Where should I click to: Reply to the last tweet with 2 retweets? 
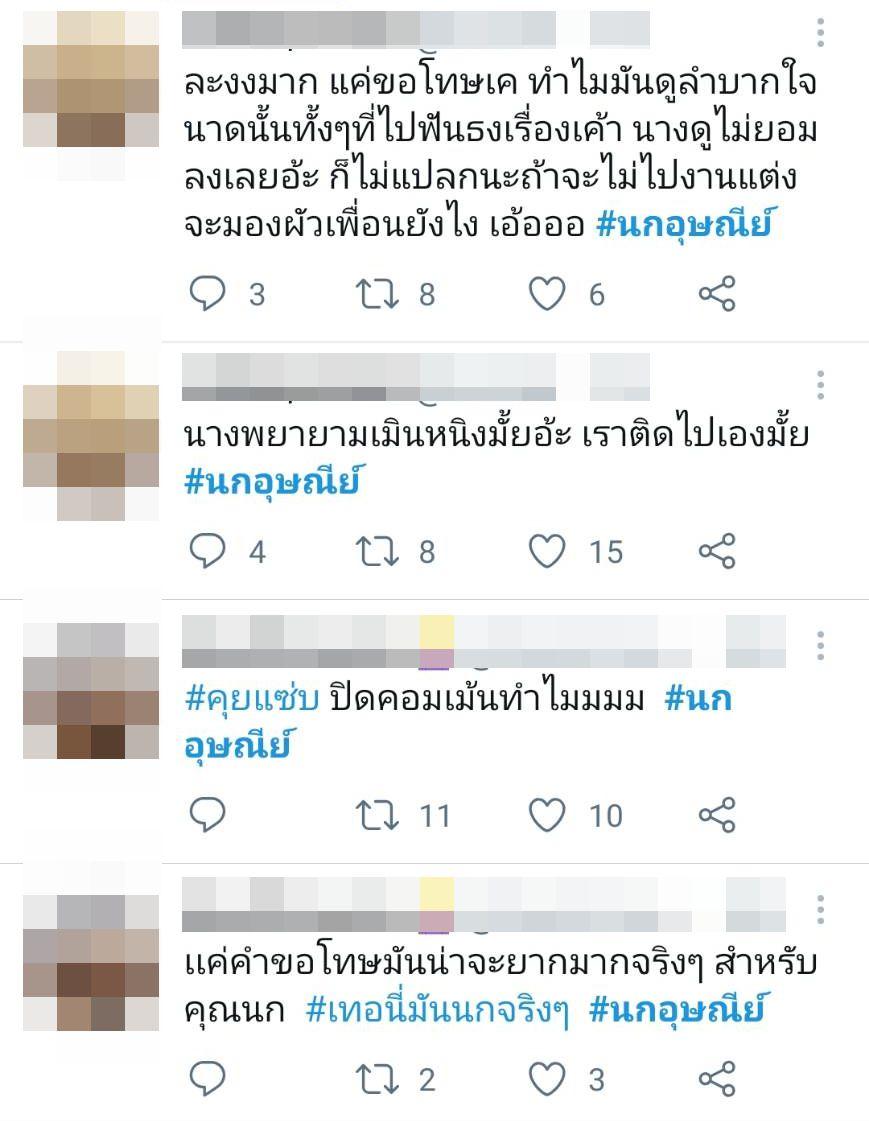pyautogui.click(x=207, y=1078)
